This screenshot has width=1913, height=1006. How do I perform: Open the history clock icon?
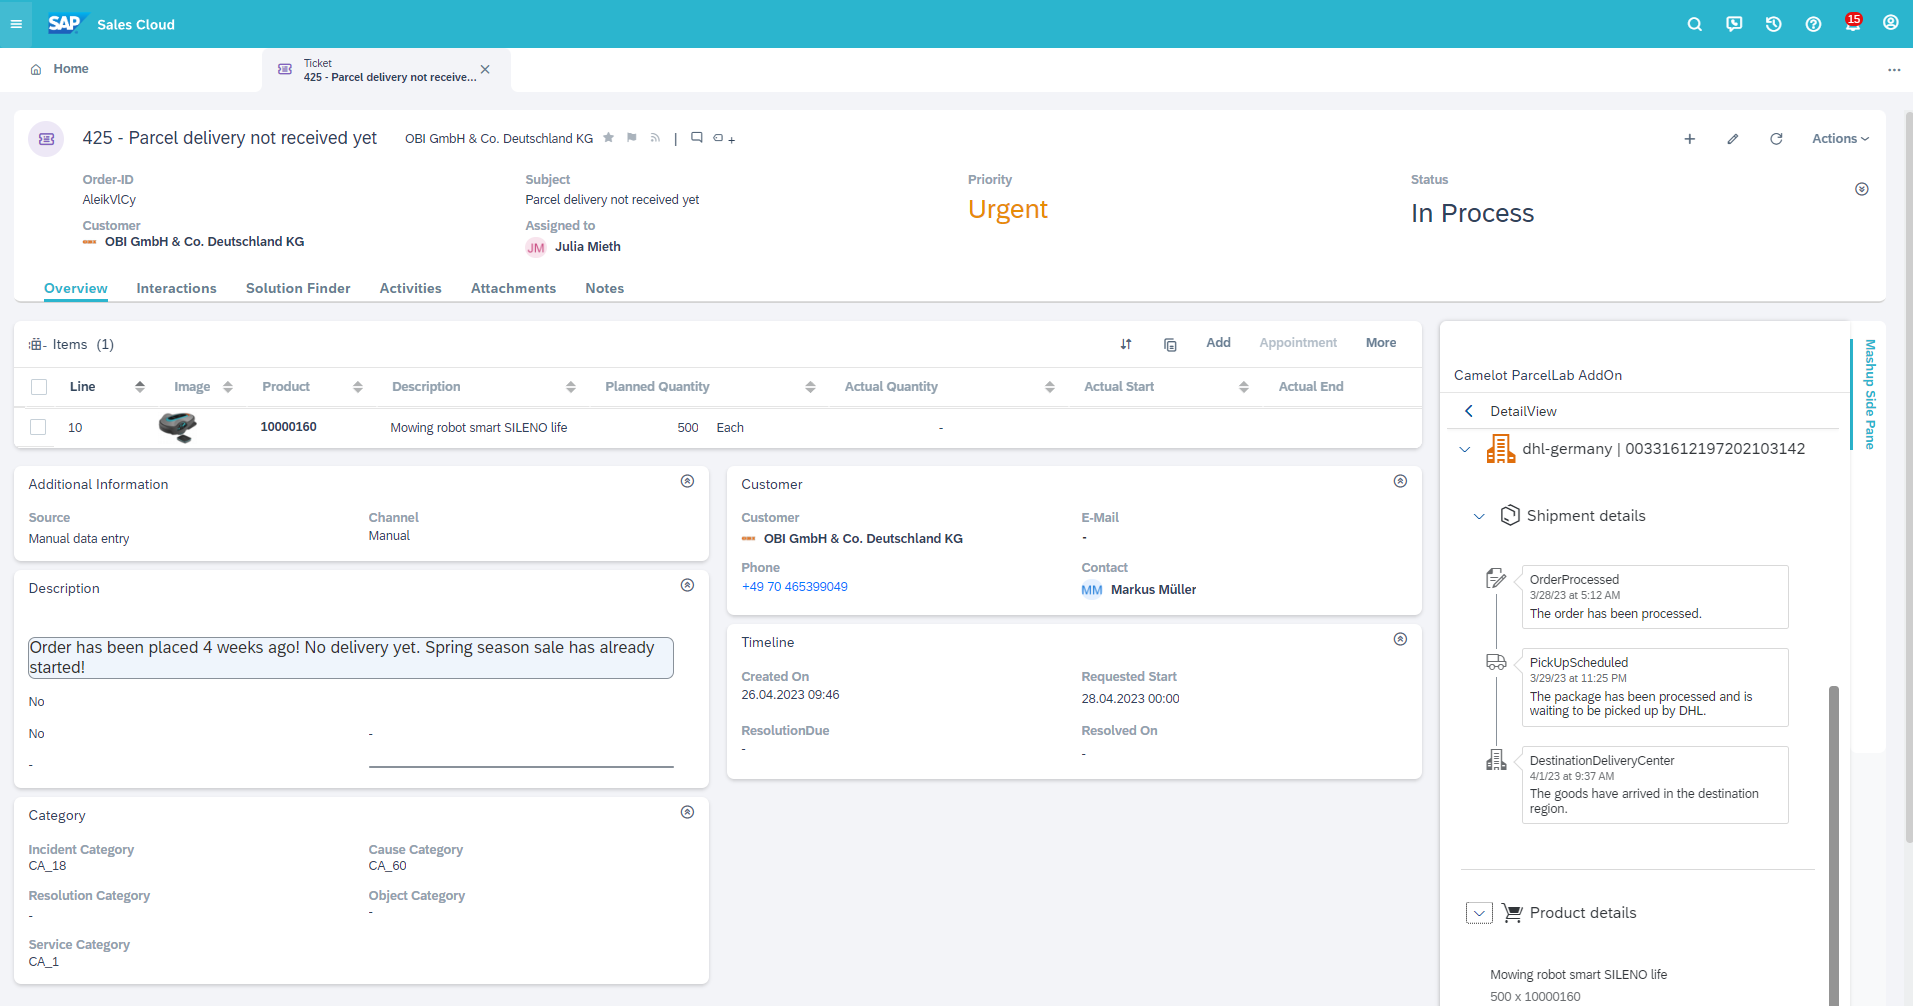coord(1773,24)
